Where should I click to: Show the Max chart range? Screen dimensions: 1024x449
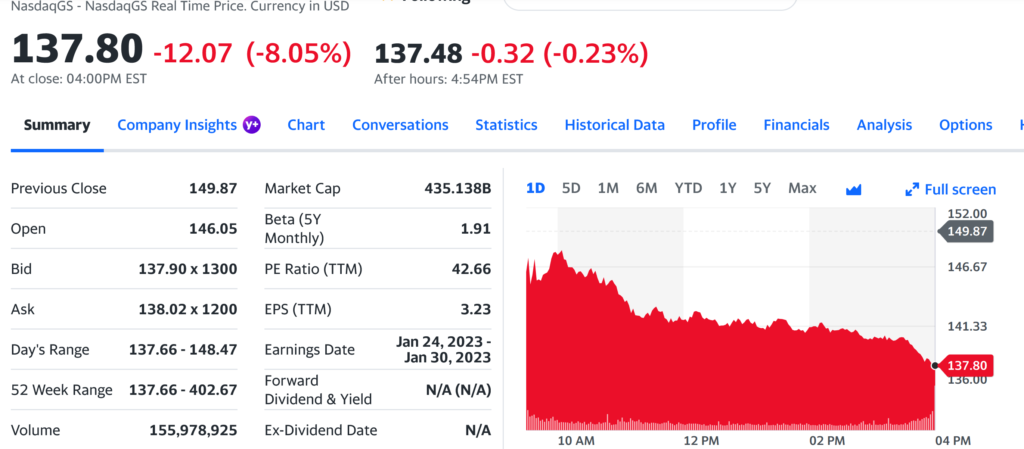click(802, 188)
